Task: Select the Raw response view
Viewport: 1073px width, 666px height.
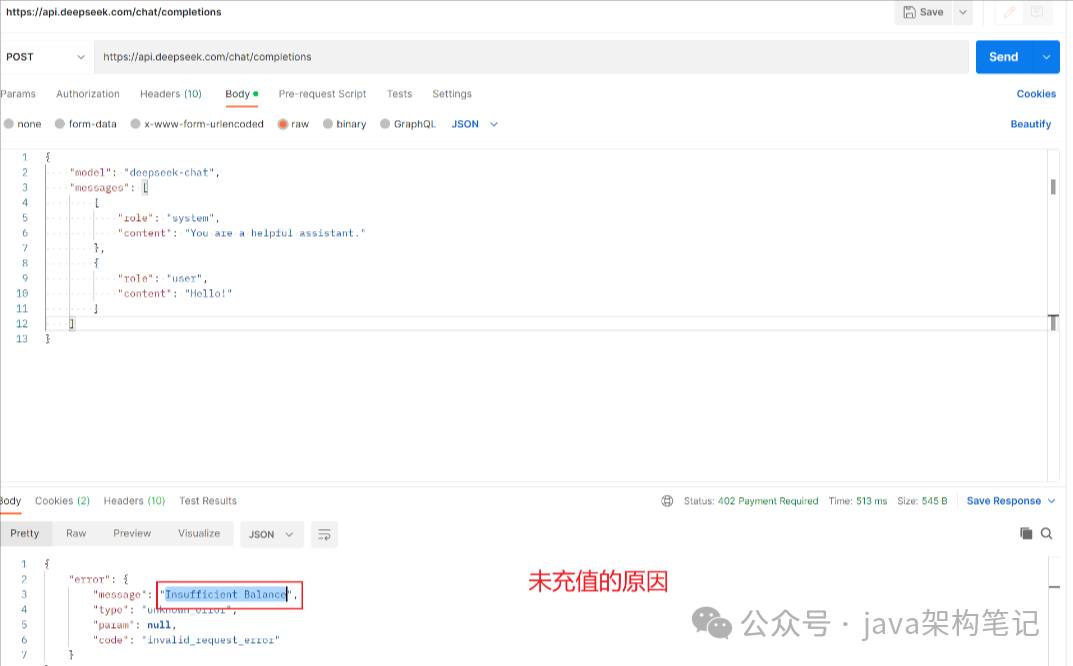Action: [76, 533]
